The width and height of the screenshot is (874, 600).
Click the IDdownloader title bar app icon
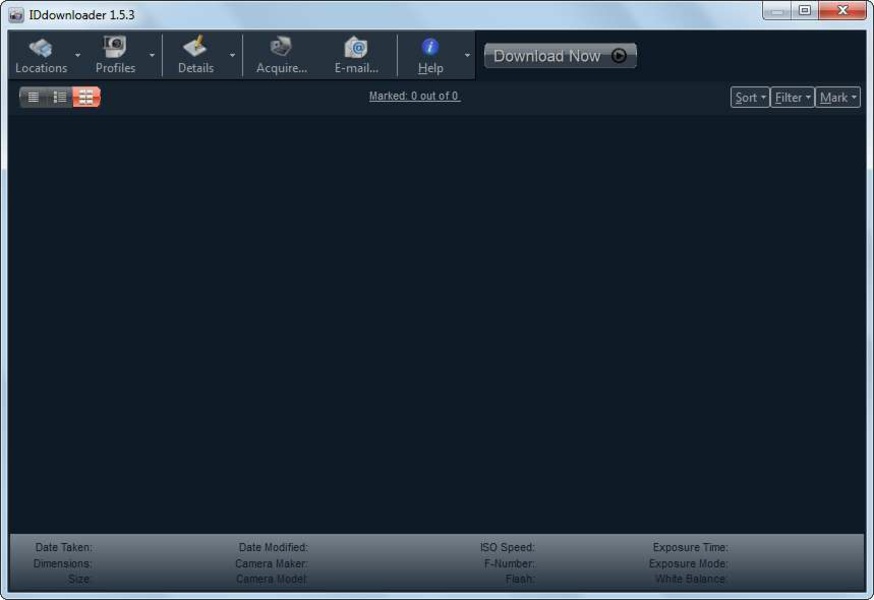tap(16, 14)
